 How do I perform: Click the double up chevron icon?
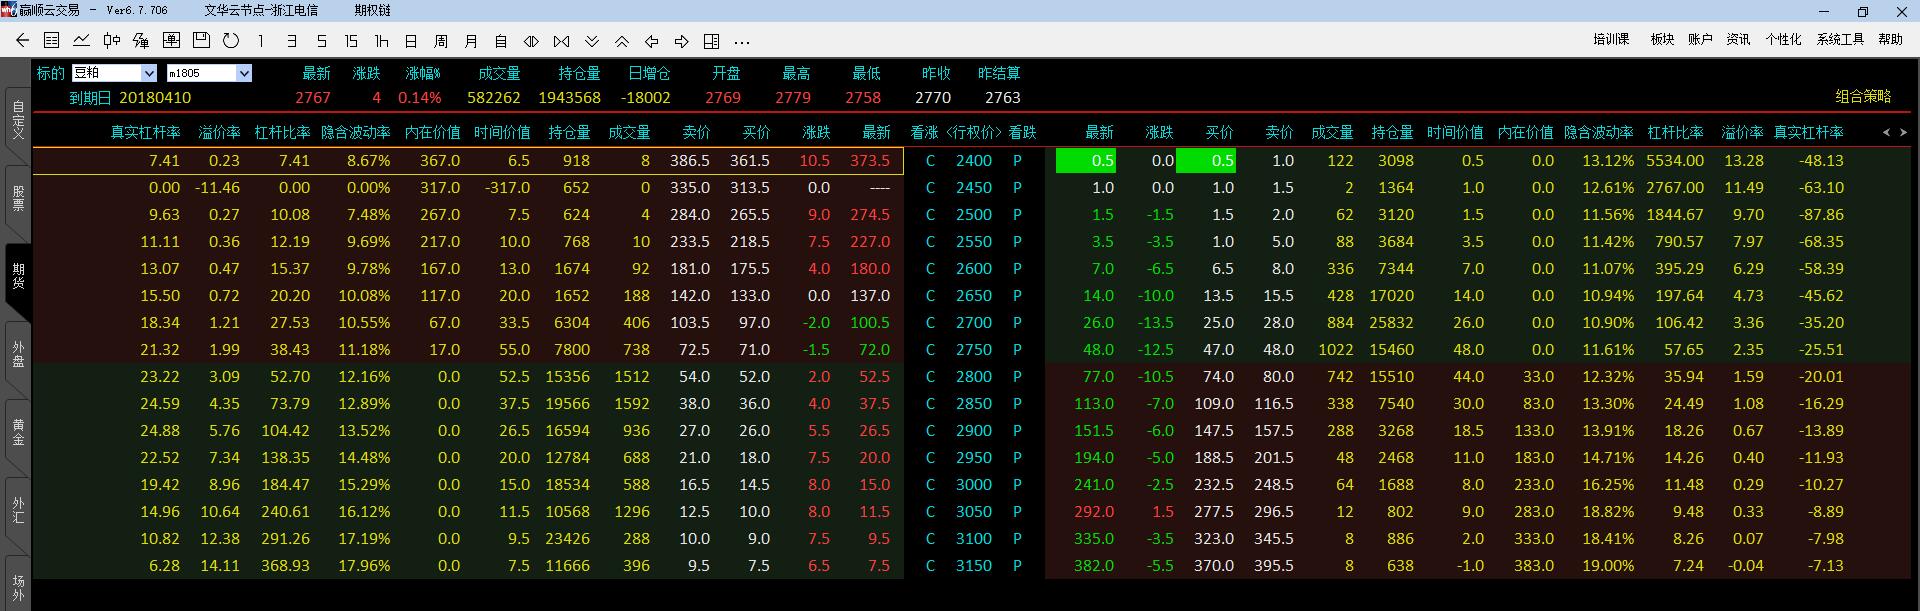pyautogui.click(x=622, y=41)
